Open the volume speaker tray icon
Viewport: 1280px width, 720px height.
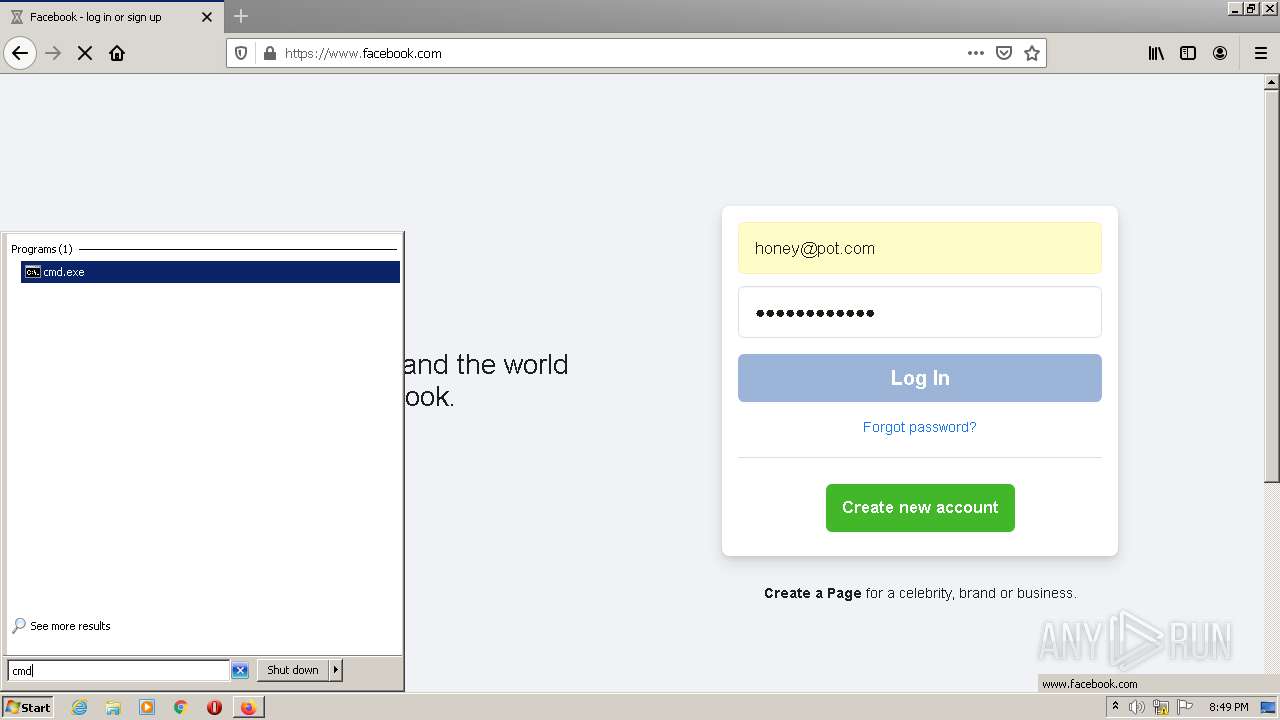[x=1137, y=707]
